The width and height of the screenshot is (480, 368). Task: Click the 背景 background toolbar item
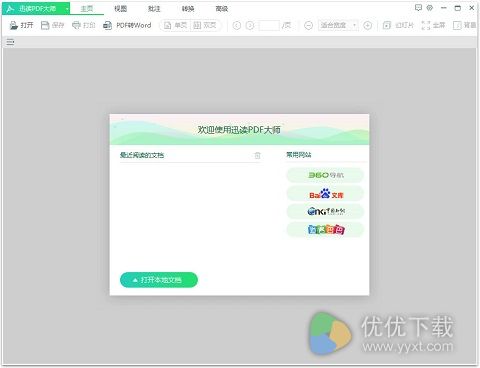pyautogui.click(x=464, y=25)
